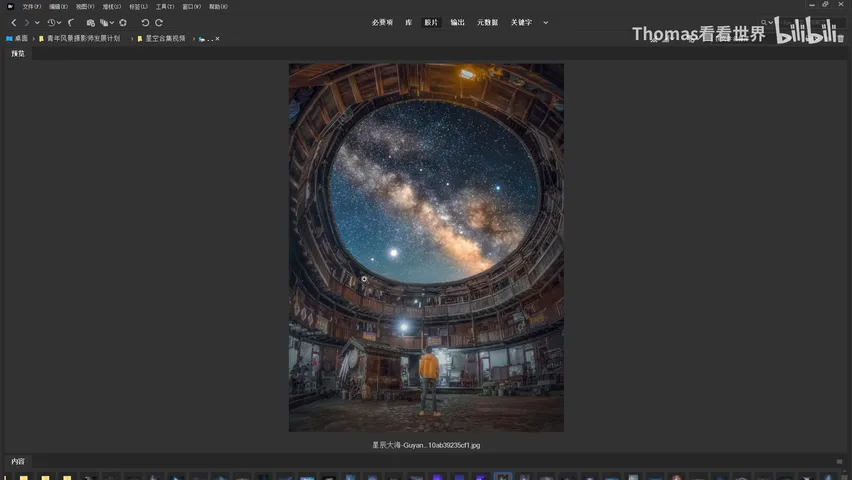
Task: Open the 工具 menu
Action: point(165,7)
